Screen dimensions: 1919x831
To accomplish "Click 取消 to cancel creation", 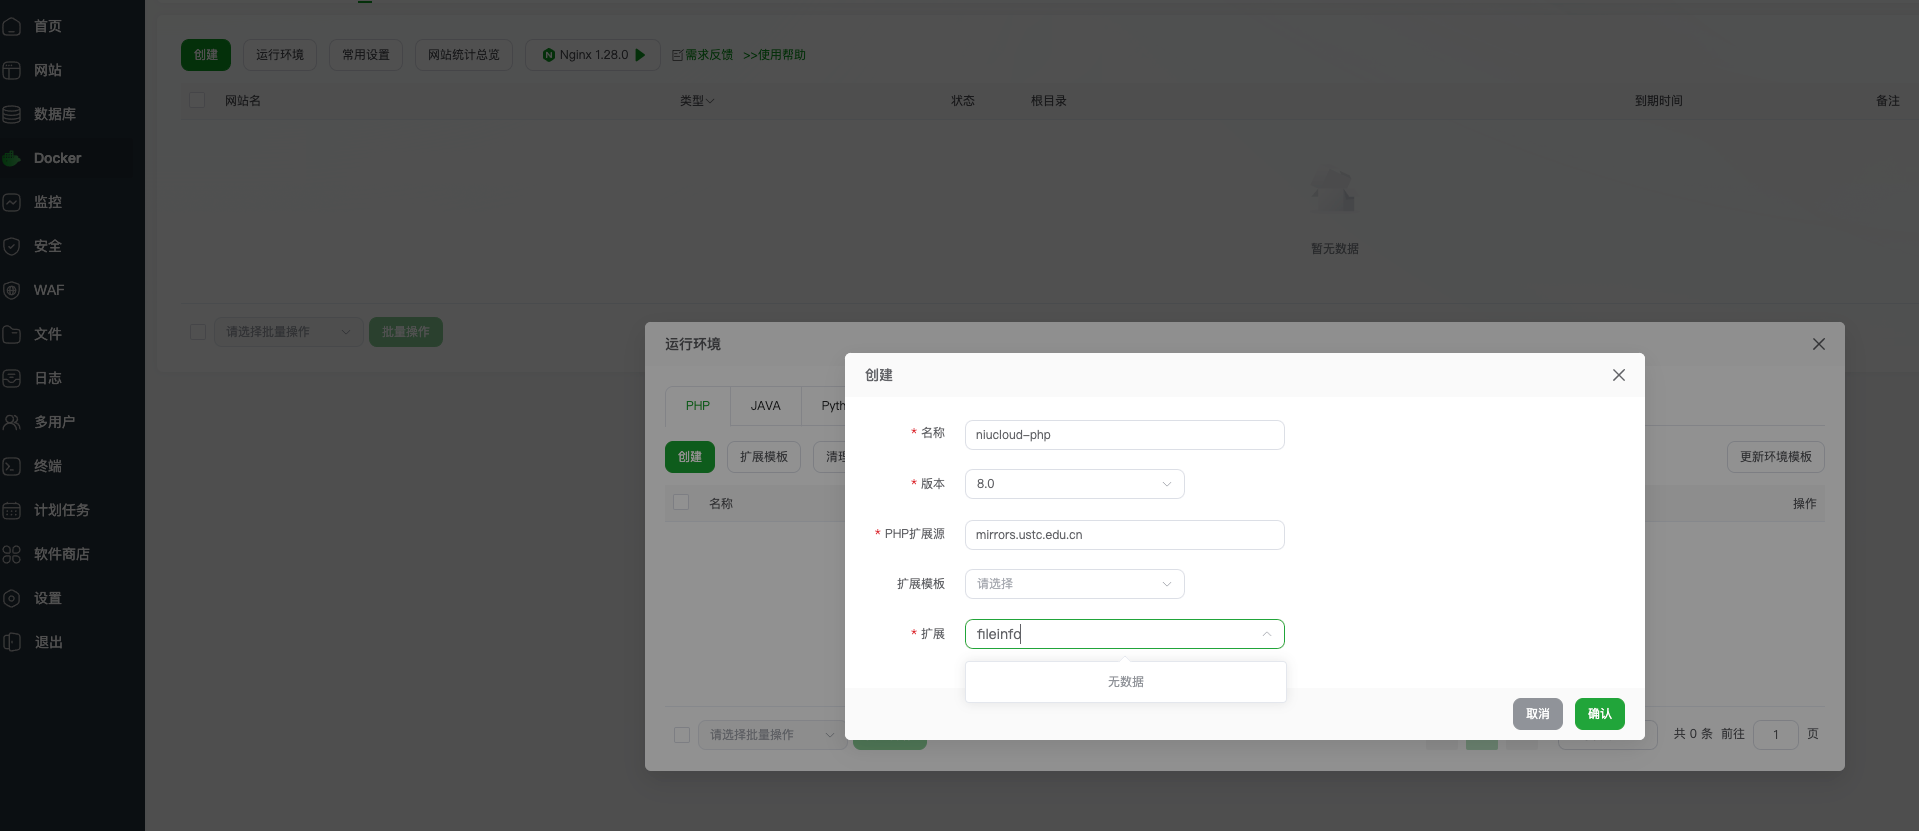I will point(1538,714).
